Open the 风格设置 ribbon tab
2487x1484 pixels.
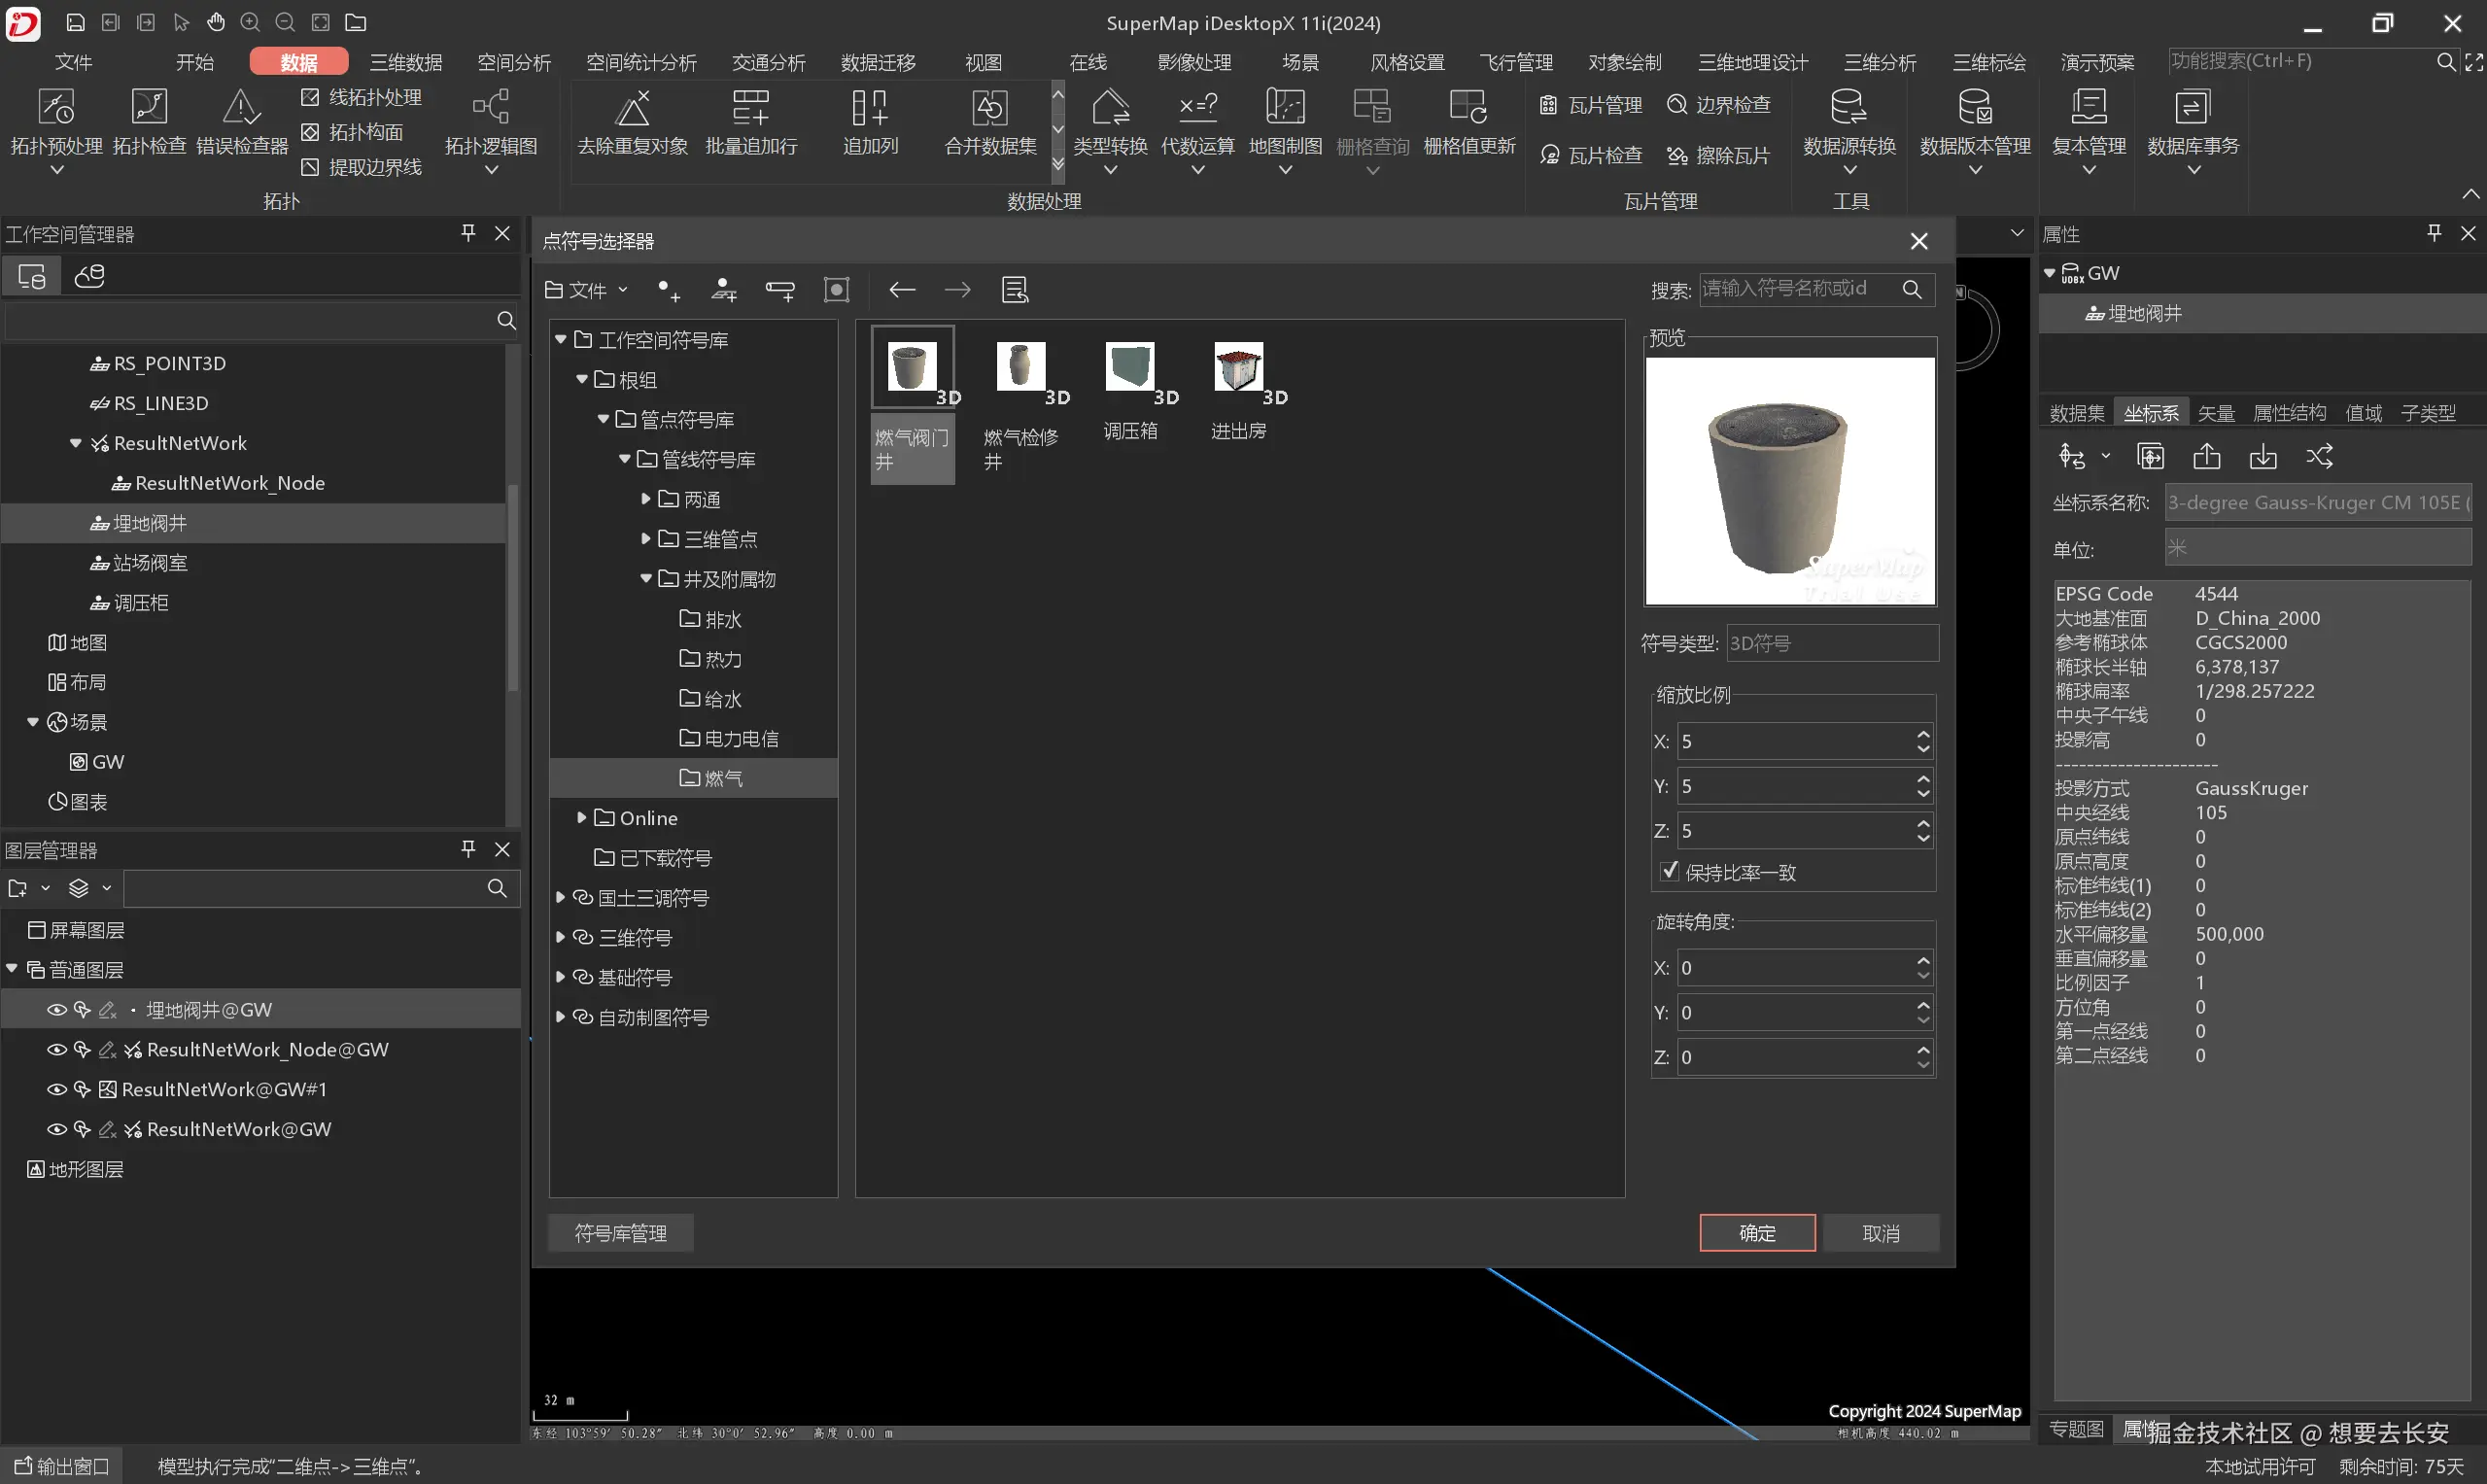click(1407, 62)
